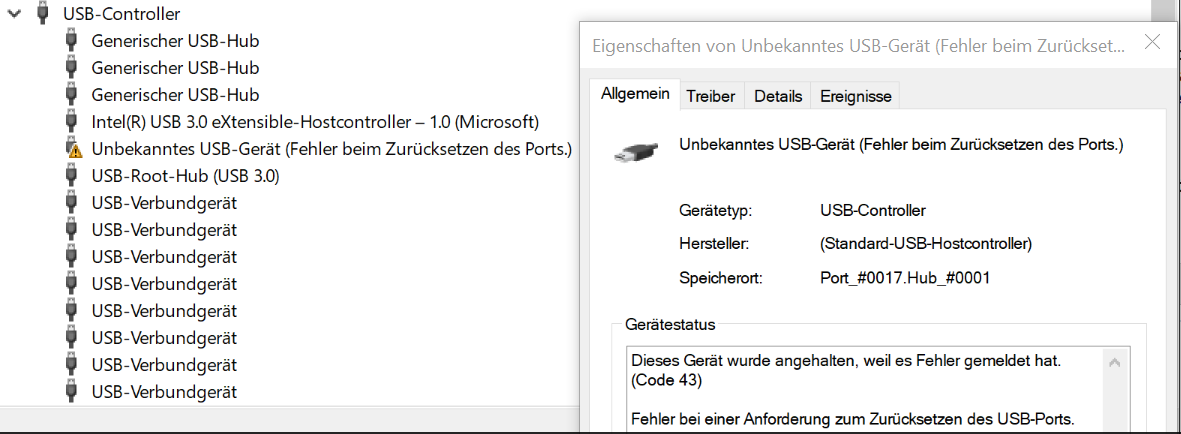Select Unbekanntes USB-Gerät entry in the device list
Viewport: 1181px width, 434px height.
click(x=331, y=148)
